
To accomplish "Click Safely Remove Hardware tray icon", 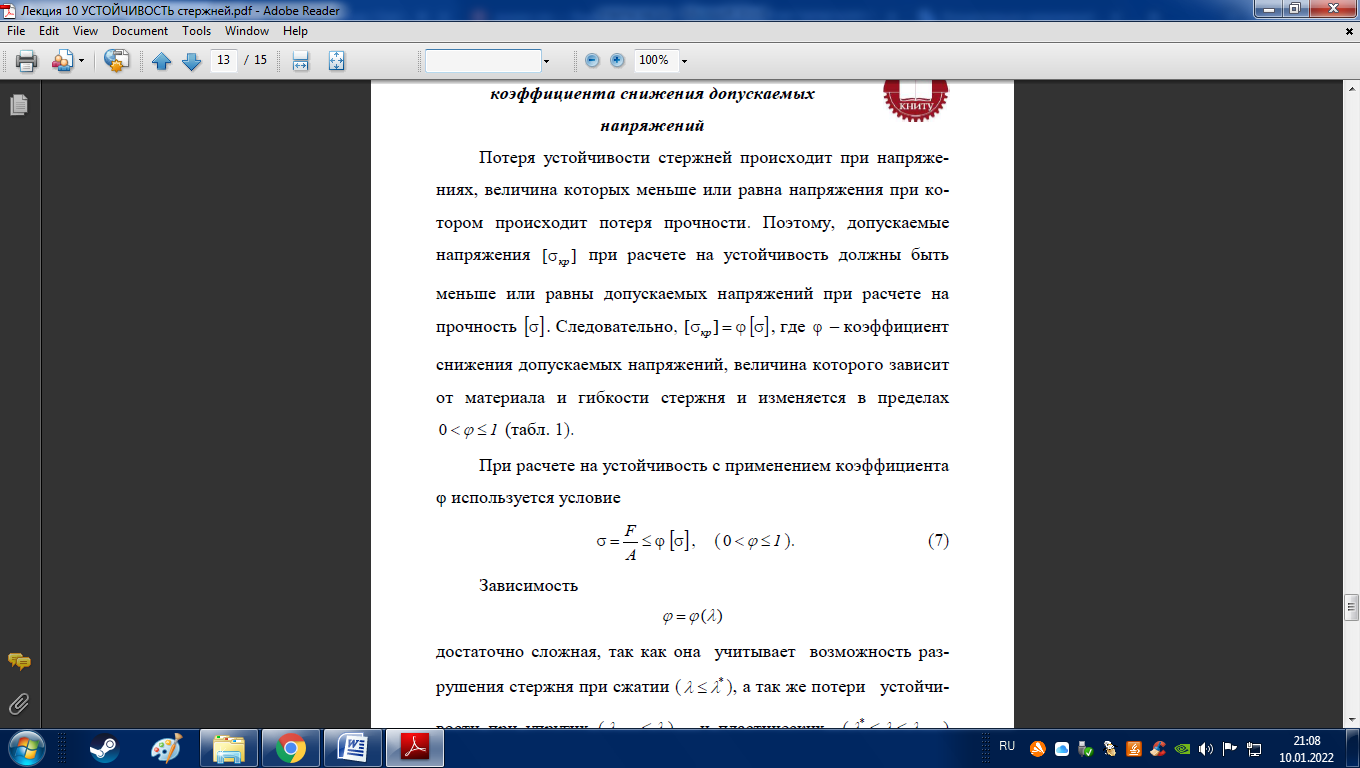I will click(x=1086, y=748).
